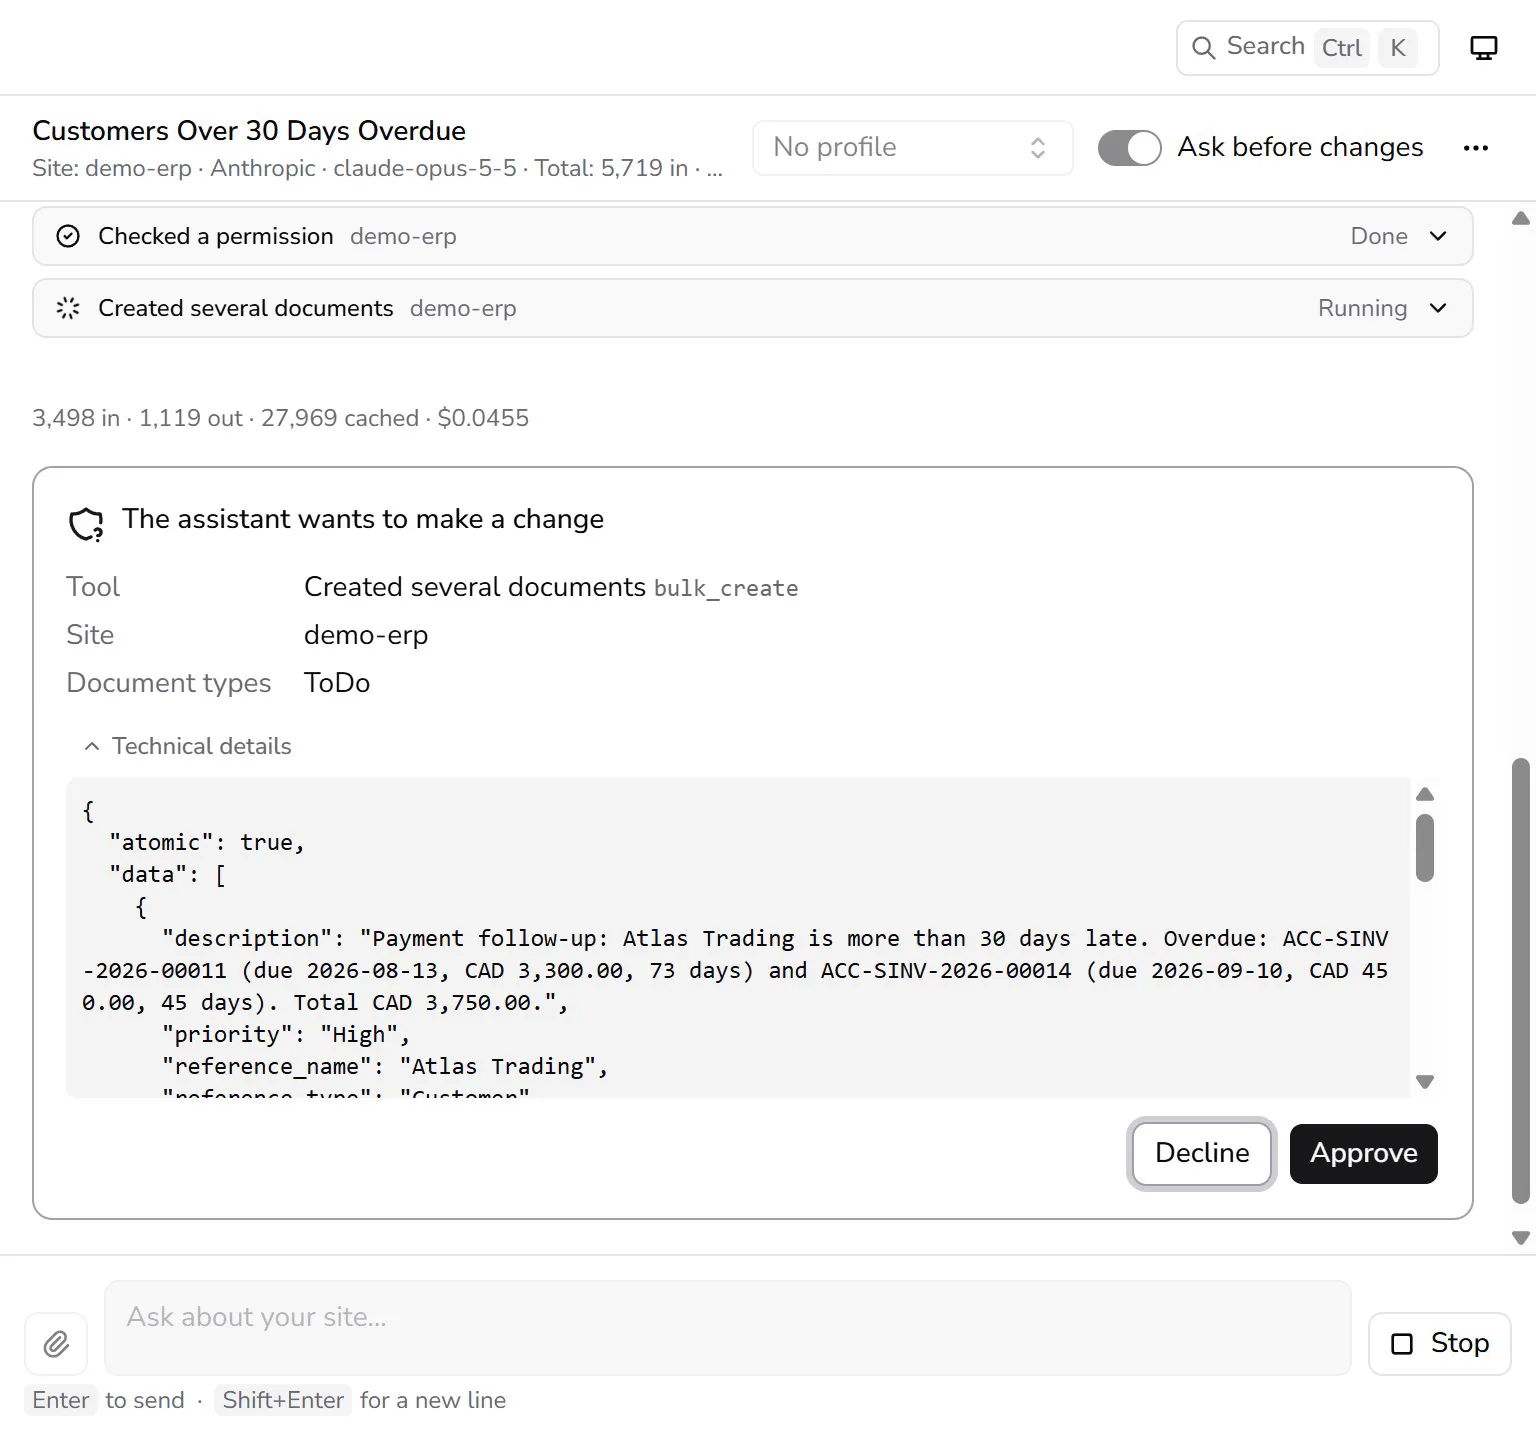The height and width of the screenshot is (1440, 1536).
Task: Click the monitor display icon
Action: pyautogui.click(x=1484, y=48)
